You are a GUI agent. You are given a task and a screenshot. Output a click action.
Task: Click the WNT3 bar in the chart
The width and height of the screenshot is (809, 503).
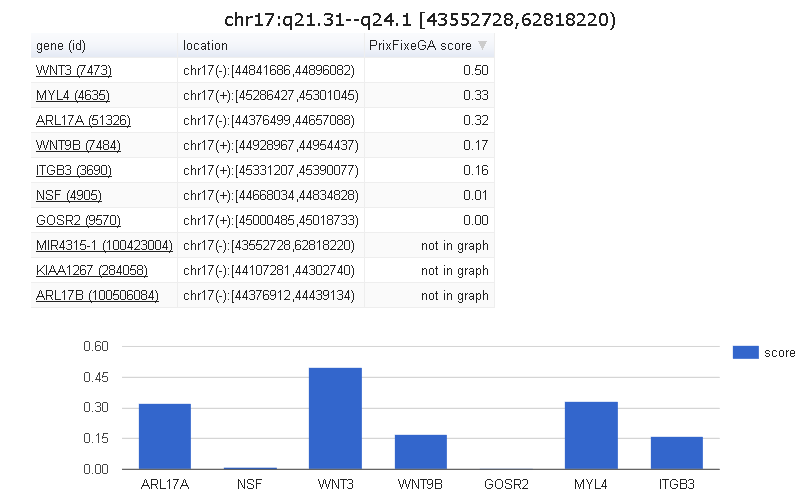click(x=335, y=418)
